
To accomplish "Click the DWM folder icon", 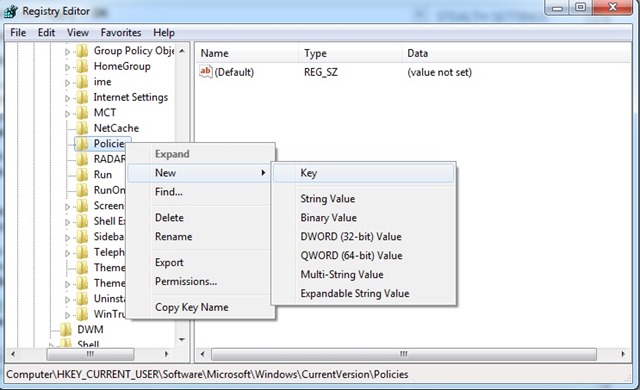I will point(66,330).
